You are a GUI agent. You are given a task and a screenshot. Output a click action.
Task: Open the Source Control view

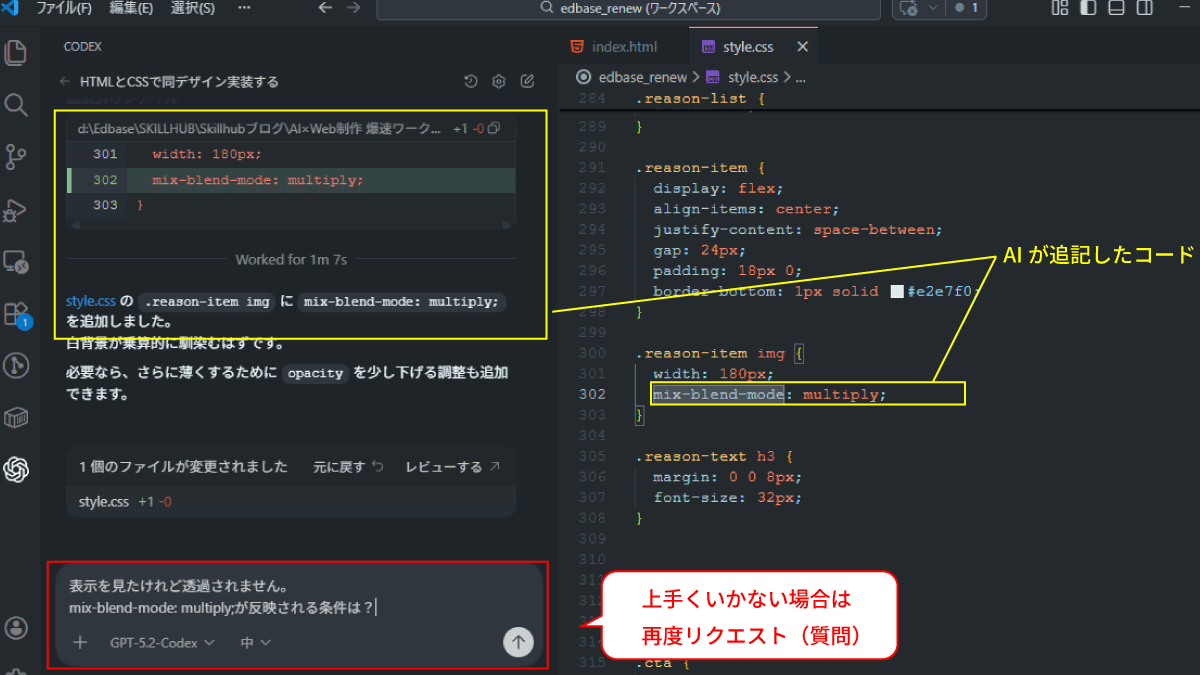pos(16,157)
